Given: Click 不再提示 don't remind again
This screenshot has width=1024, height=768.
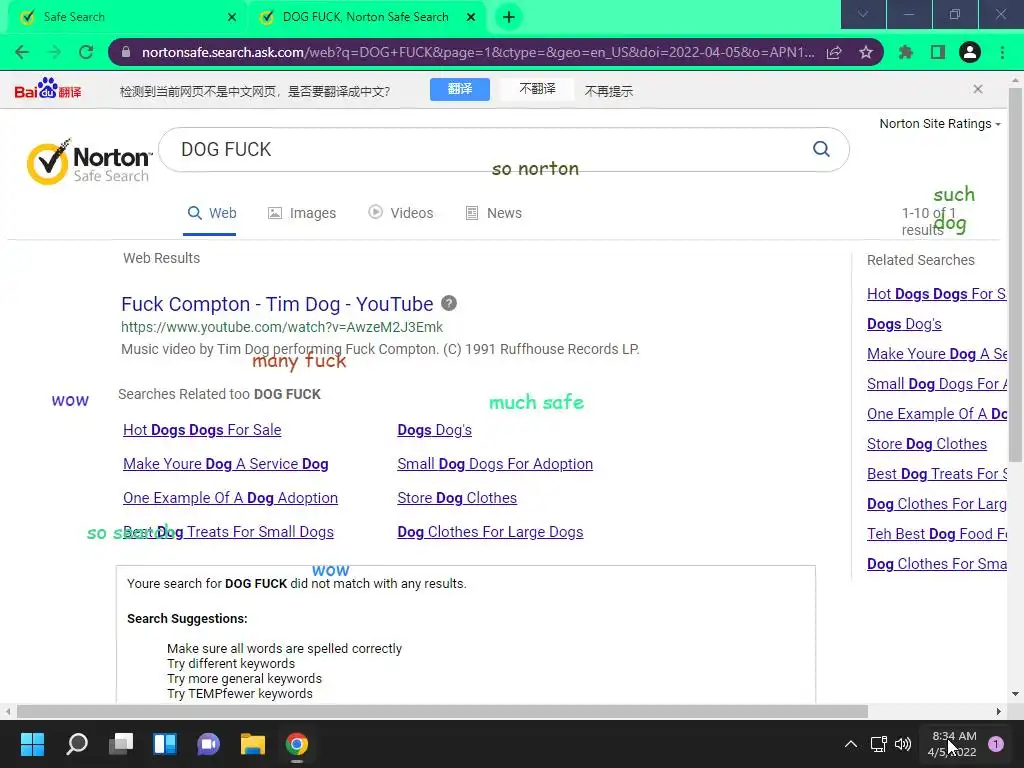Looking at the screenshot, I should click(609, 91).
